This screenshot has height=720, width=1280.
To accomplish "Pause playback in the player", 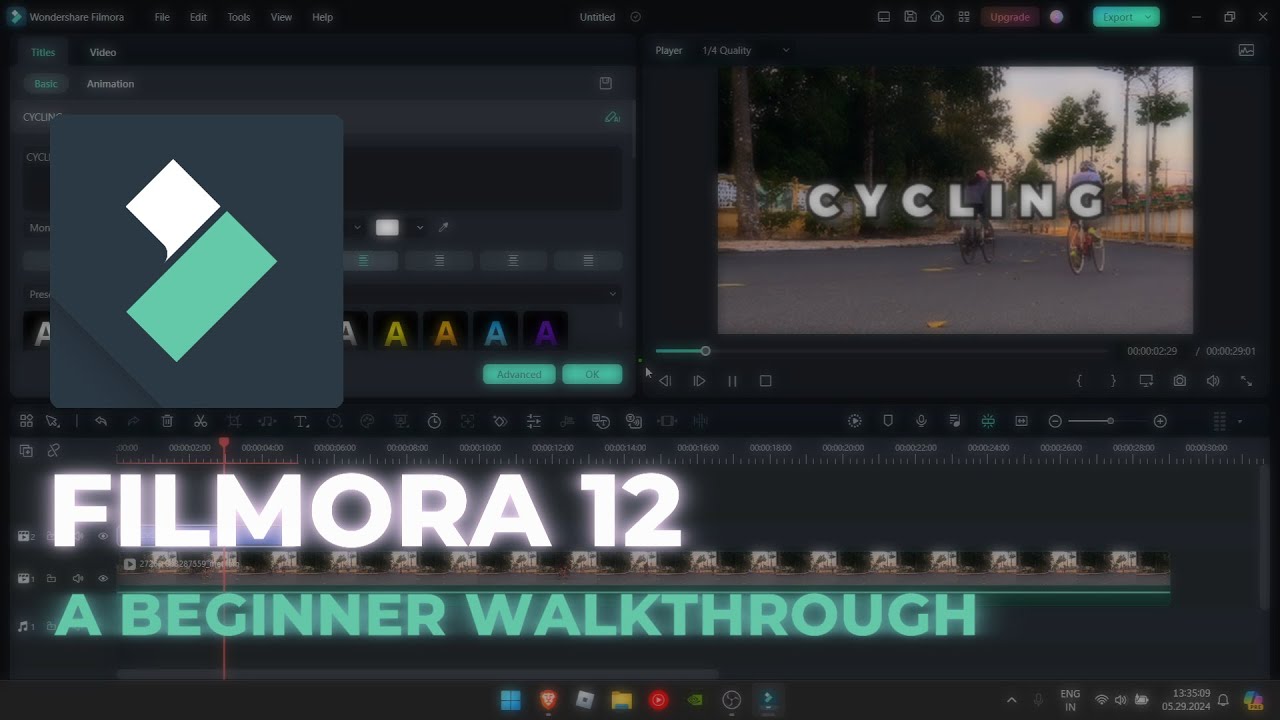I will (732, 381).
